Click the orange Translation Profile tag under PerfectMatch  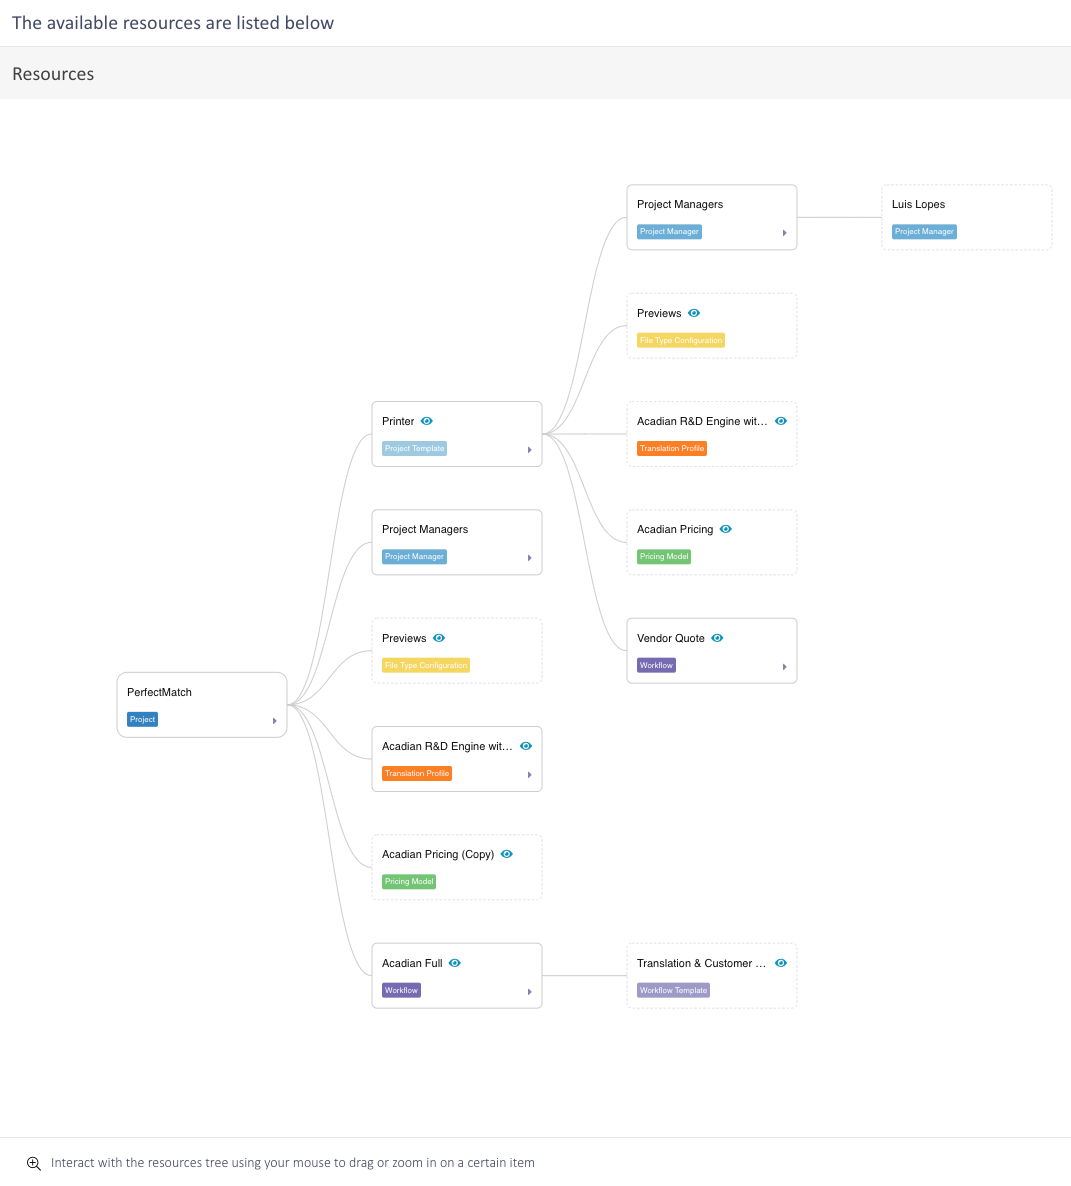pyautogui.click(x=417, y=773)
